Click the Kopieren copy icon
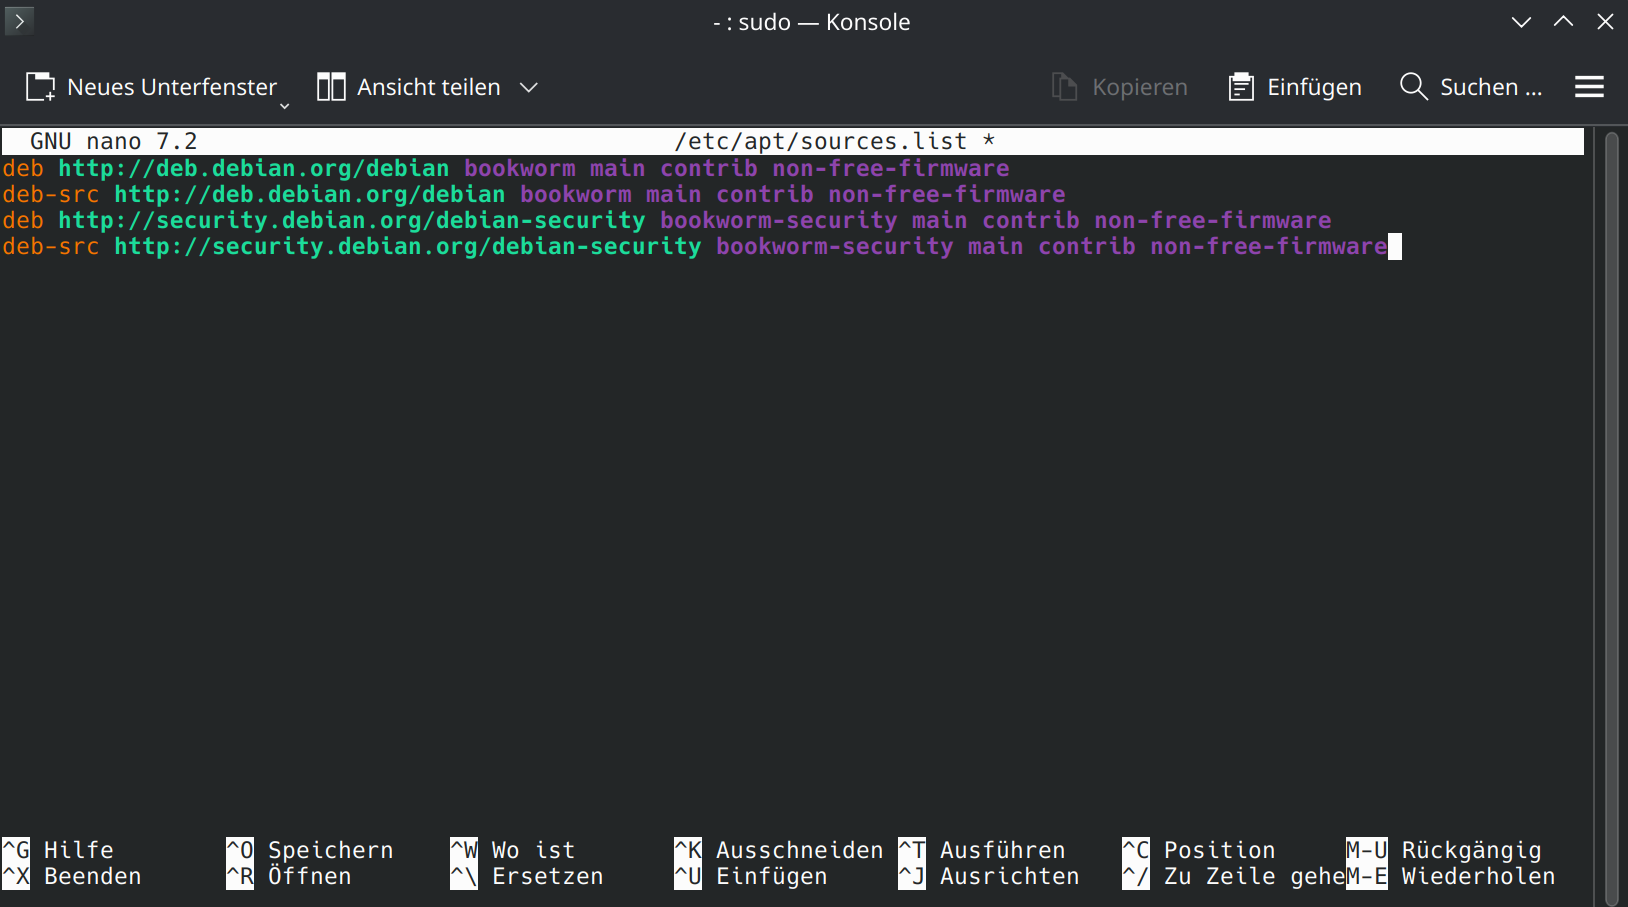Image resolution: width=1628 pixels, height=907 pixels. 1064,87
